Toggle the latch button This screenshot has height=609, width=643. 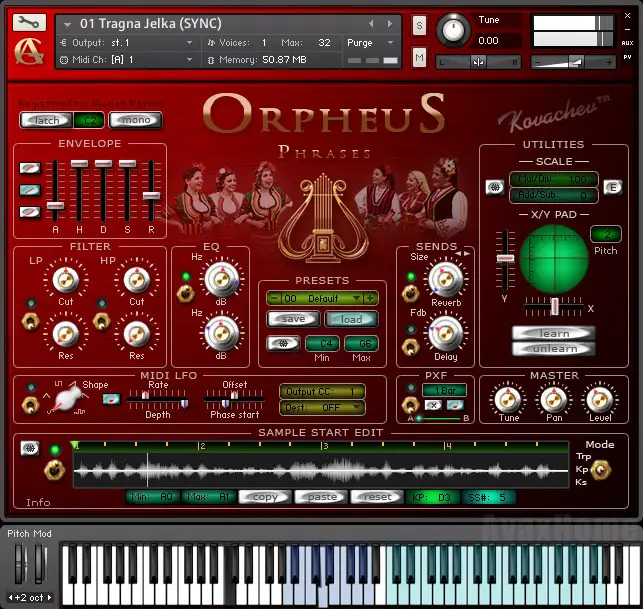[x=46, y=120]
